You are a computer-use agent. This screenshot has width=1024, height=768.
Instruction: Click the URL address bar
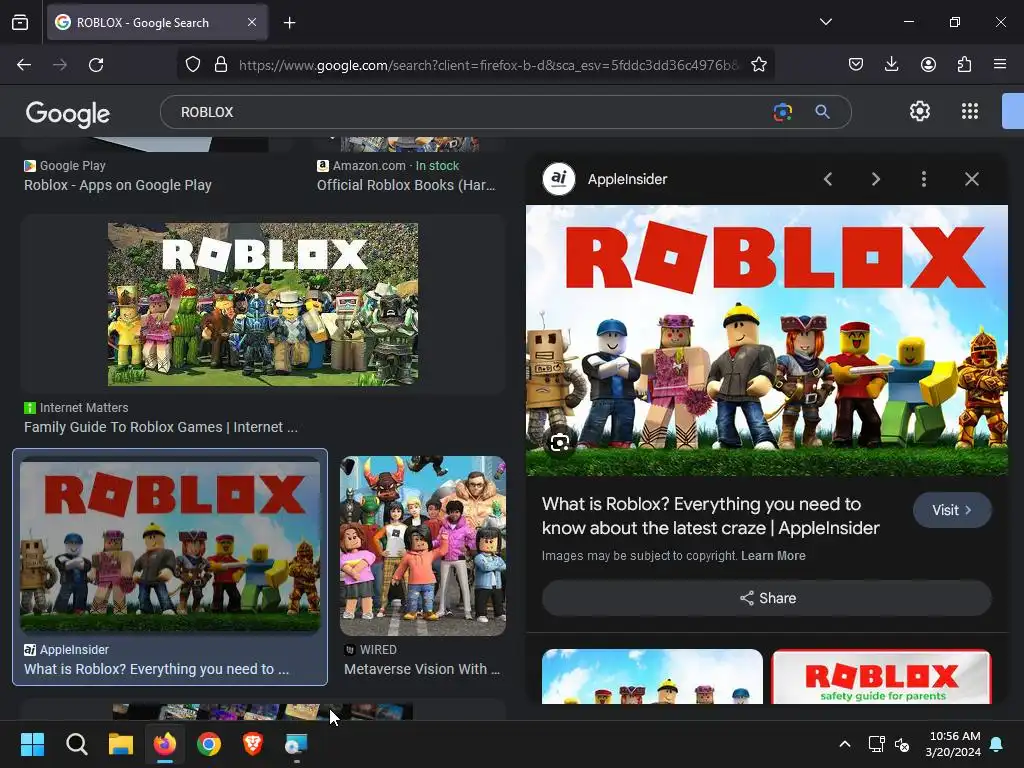pyautogui.click(x=488, y=65)
